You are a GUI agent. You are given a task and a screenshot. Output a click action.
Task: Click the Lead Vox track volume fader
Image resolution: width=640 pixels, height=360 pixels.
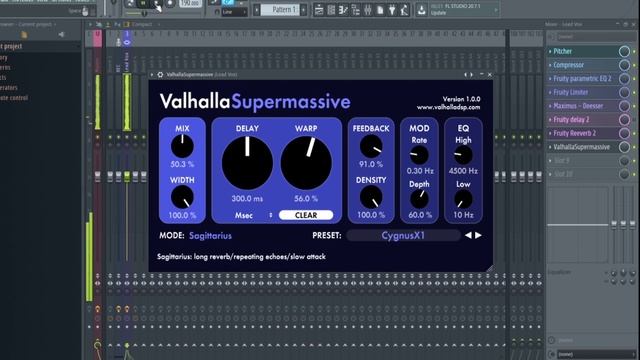pyautogui.click(x=127, y=176)
